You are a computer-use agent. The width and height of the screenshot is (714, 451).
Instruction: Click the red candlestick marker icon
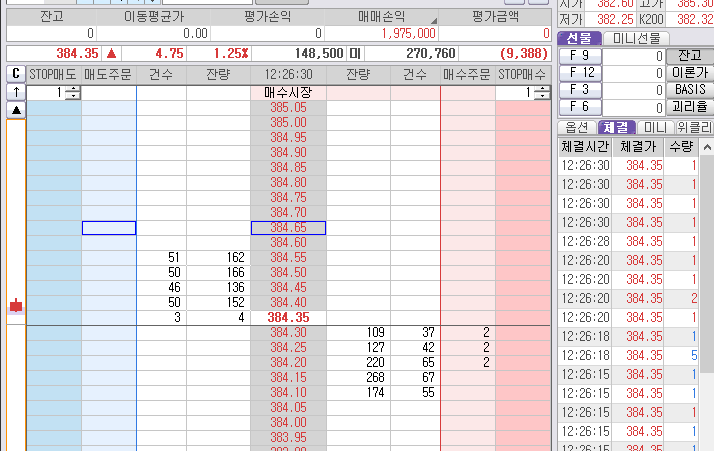pyautogui.click(x=16, y=306)
